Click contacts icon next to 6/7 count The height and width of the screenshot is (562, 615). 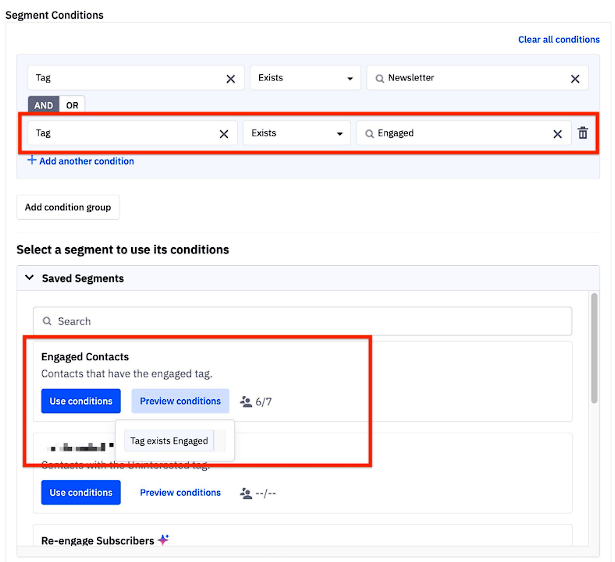click(246, 402)
